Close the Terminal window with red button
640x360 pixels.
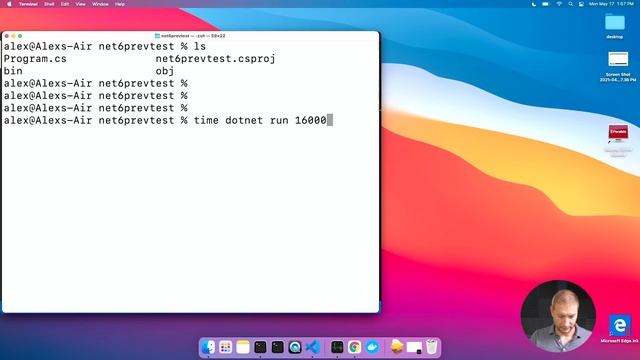point(7,36)
